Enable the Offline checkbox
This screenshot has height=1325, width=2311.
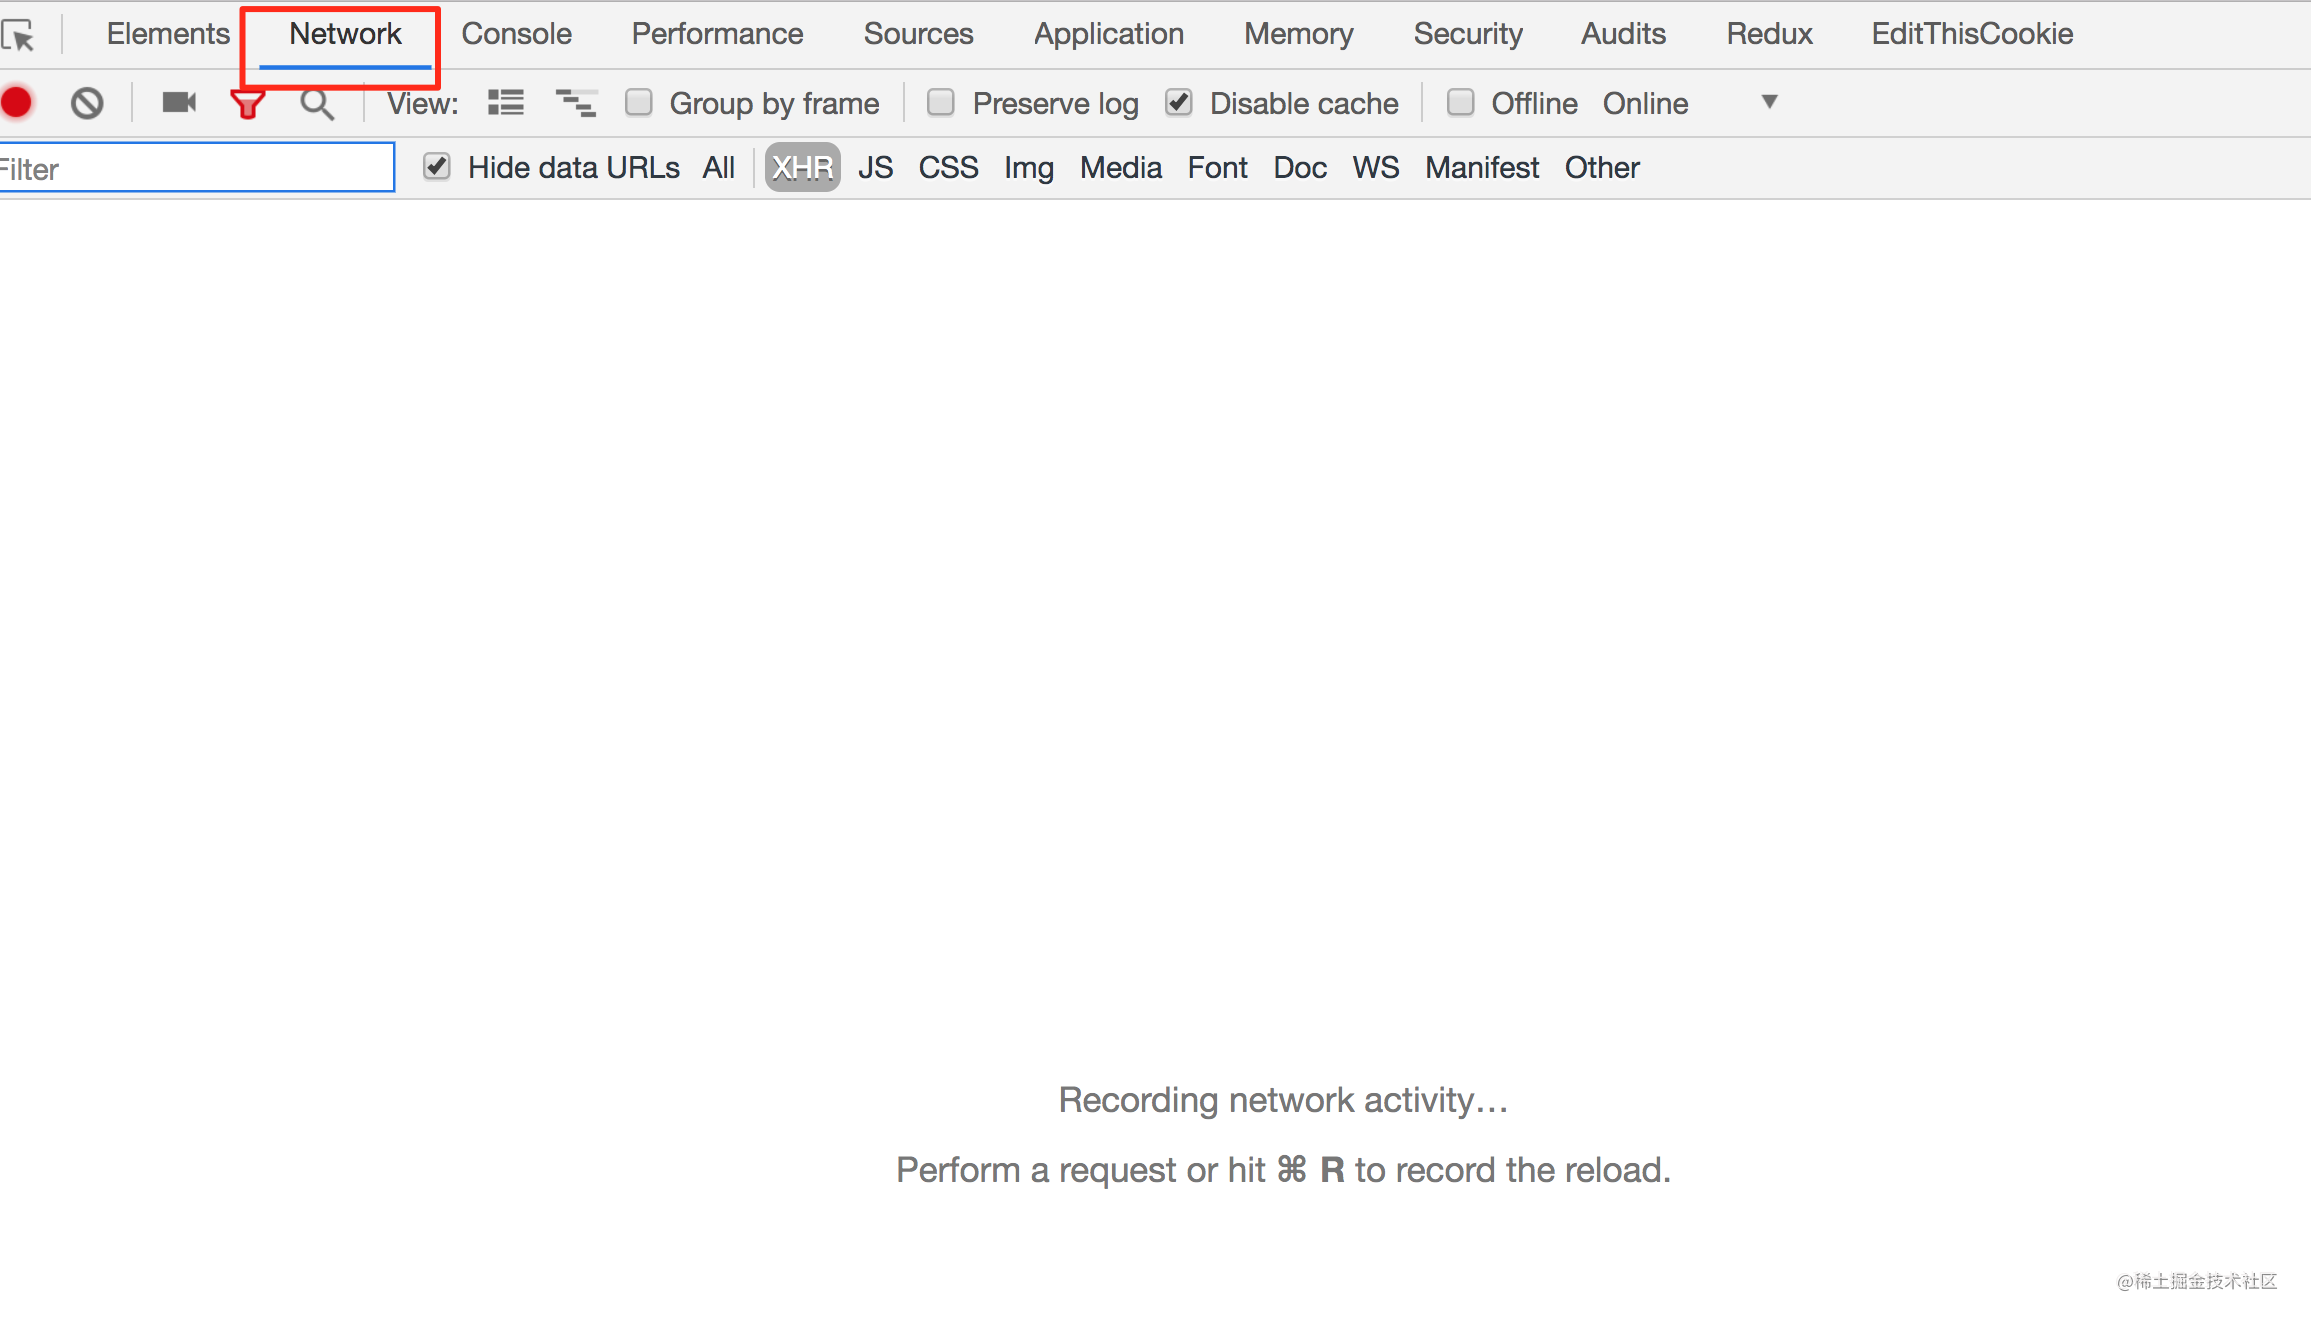click(x=1461, y=103)
